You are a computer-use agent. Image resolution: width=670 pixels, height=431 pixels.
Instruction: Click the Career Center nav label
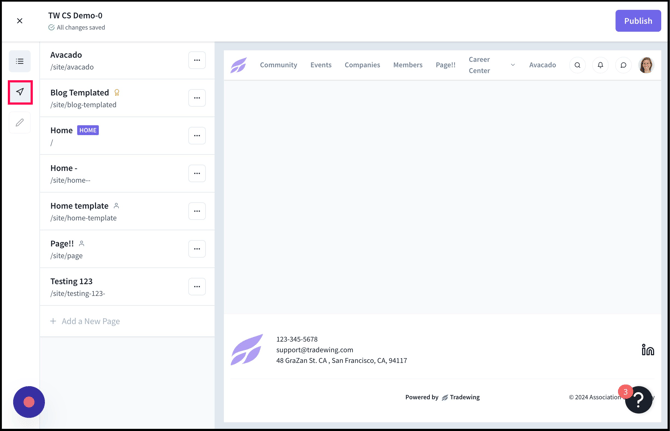(x=479, y=65)
